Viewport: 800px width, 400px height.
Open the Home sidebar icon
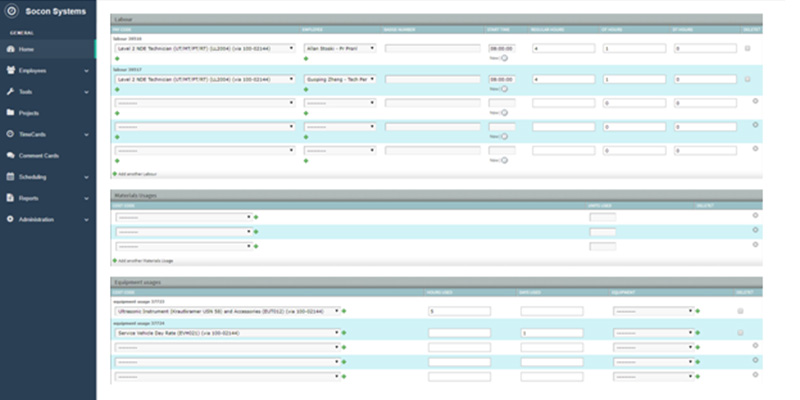10,49
